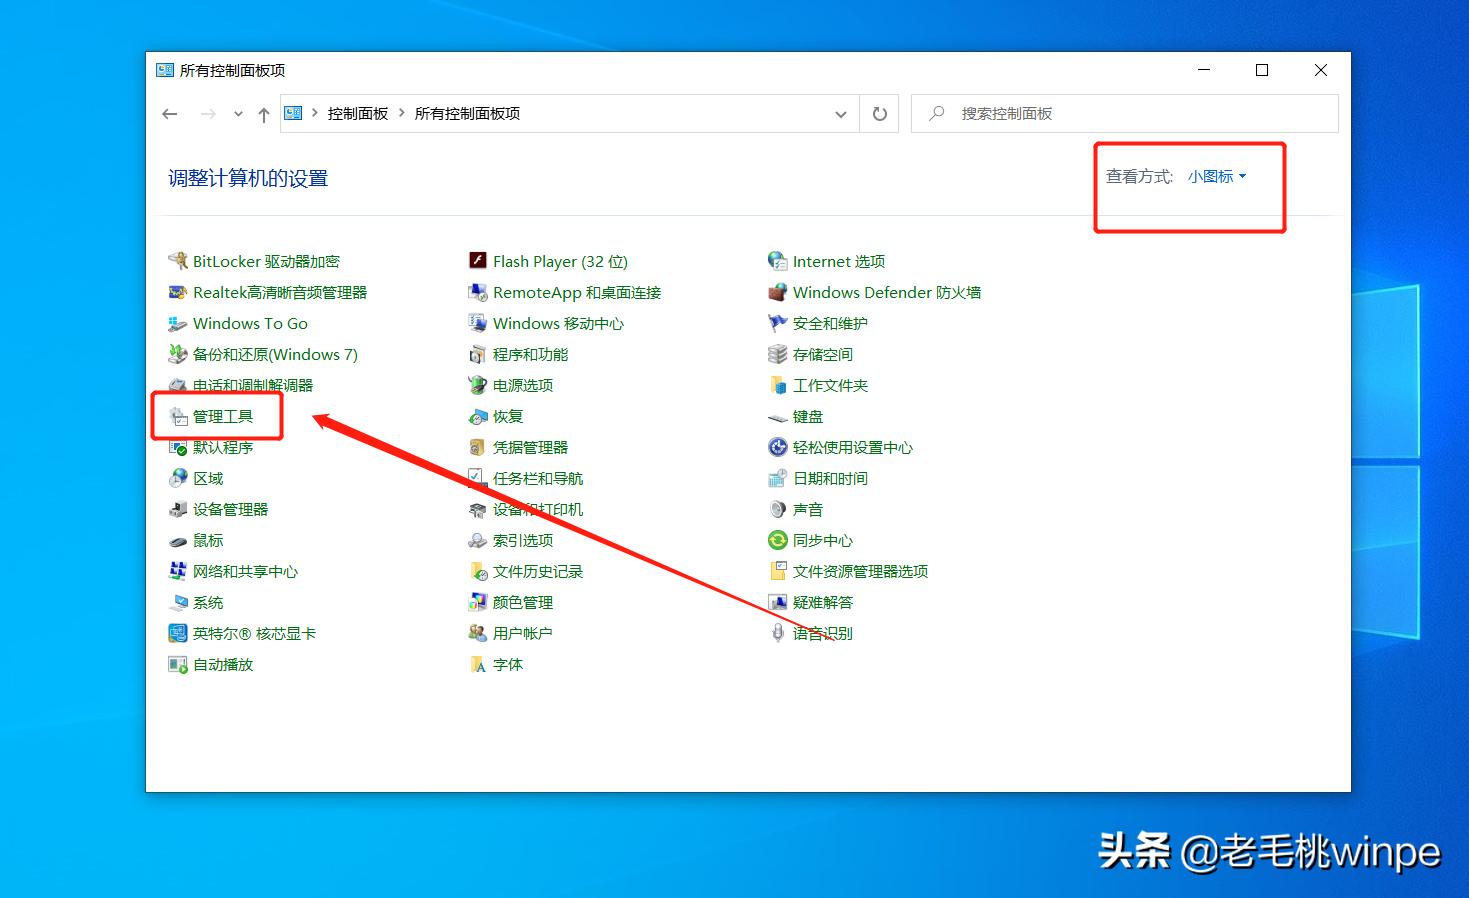Click the back navigation arrow
The width and height of the screenshot is (1469, 898).
[170, 113]
